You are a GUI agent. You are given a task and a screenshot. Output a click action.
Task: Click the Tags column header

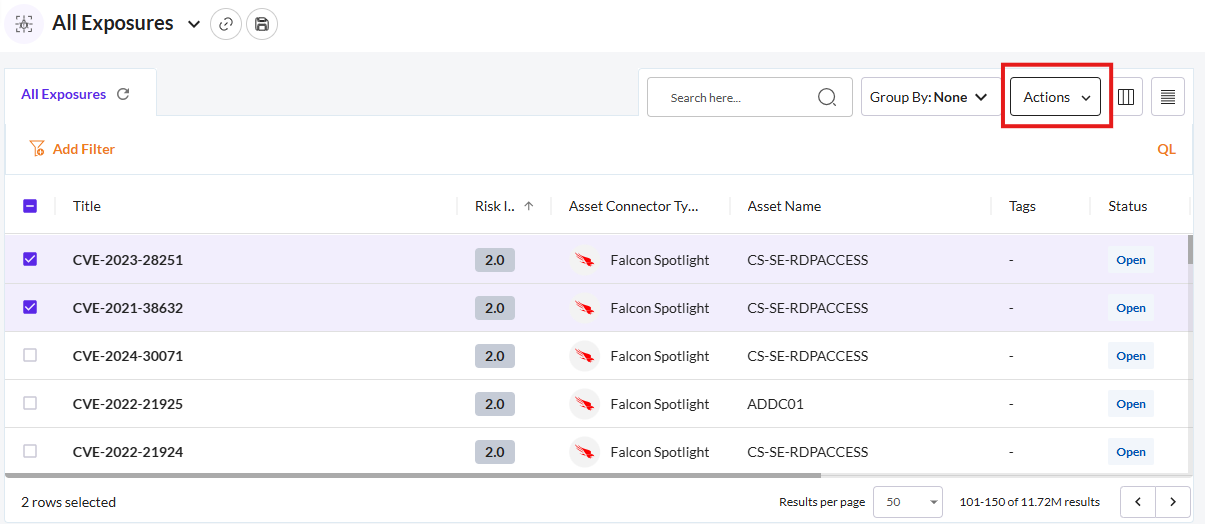(x=1022, y=206)
